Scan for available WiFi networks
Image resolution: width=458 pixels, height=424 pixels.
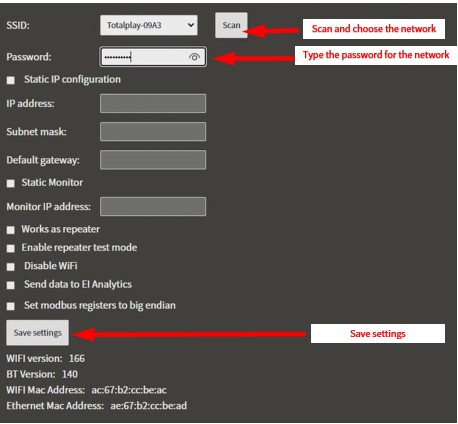tap(231, 25)
